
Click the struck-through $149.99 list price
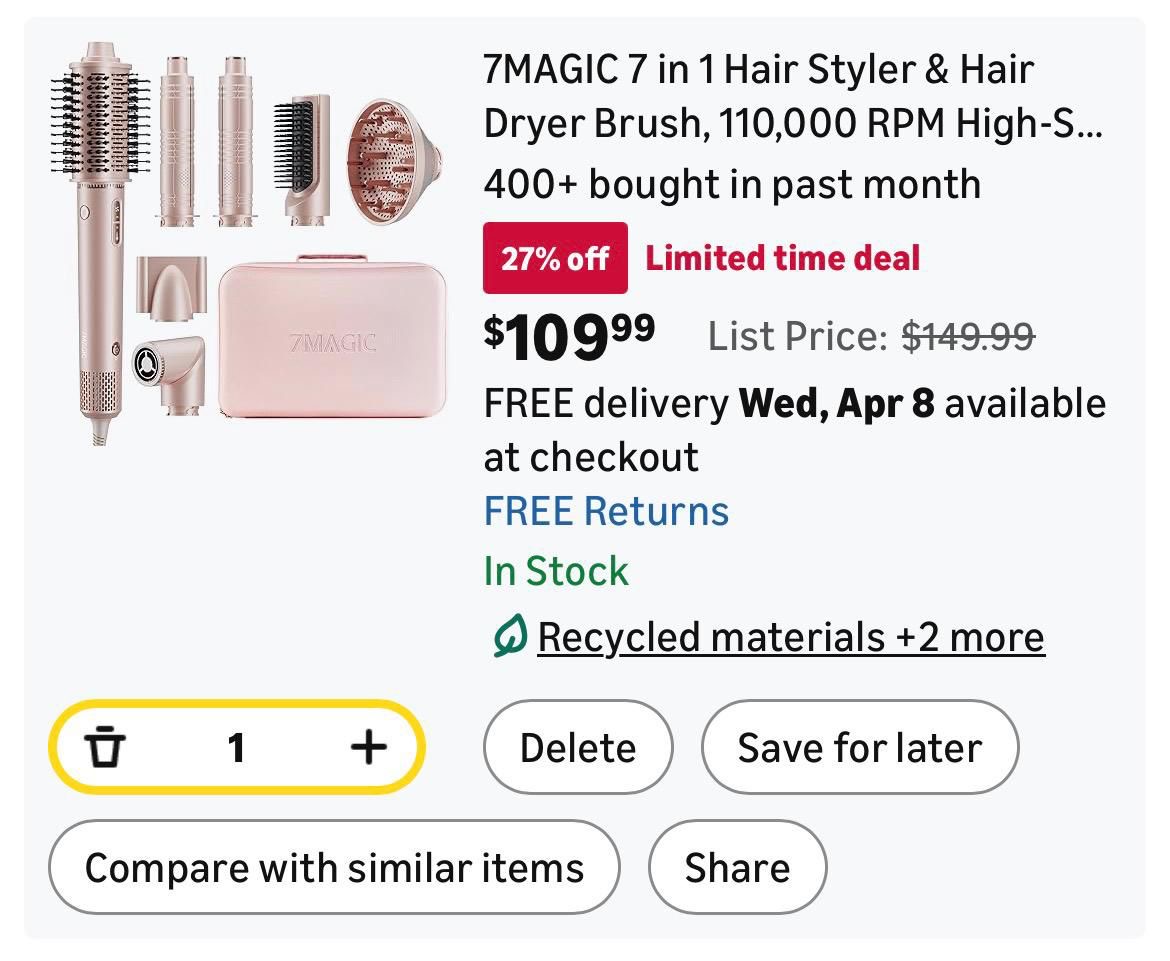(x=967, y=338)
